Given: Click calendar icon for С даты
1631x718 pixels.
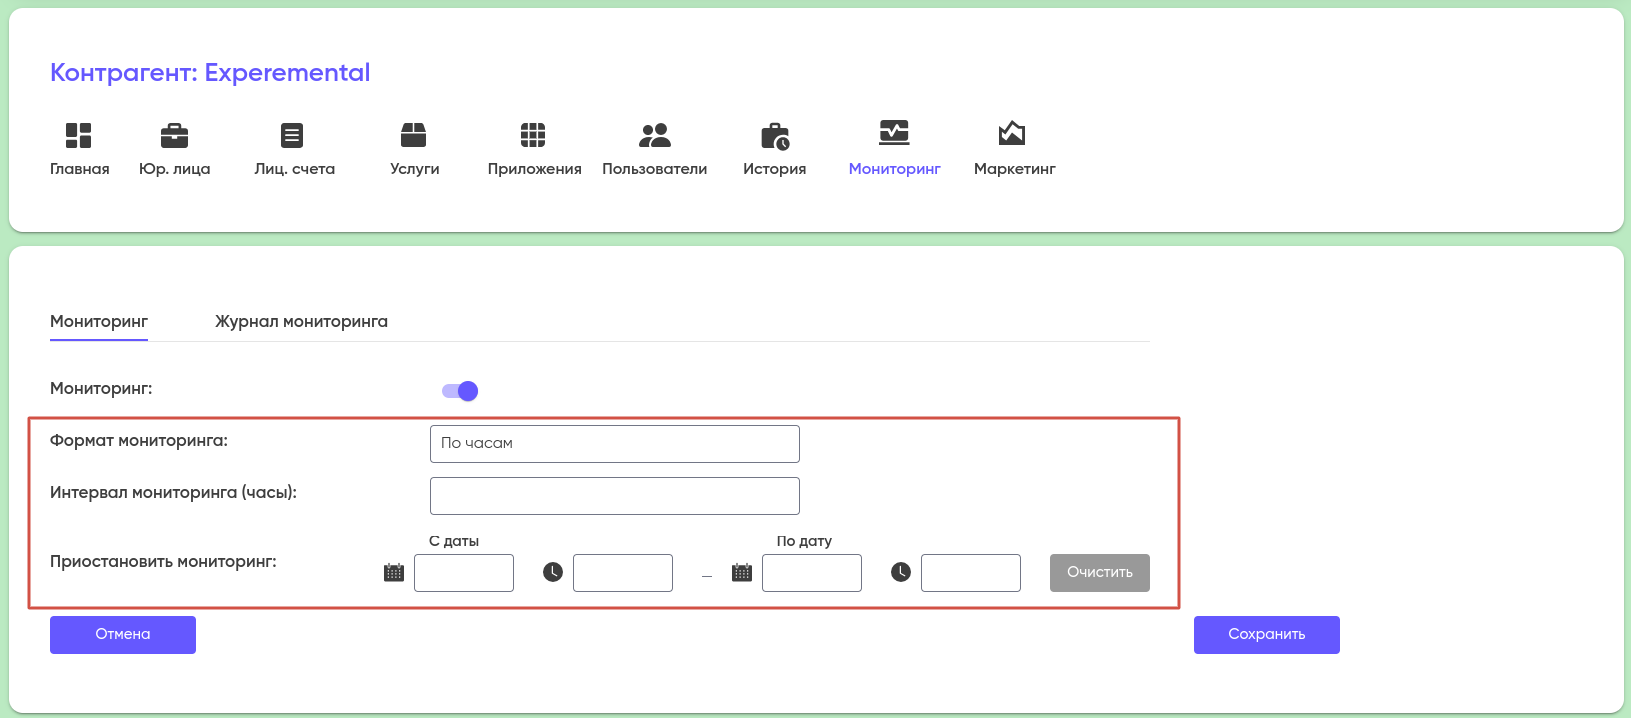Looking at the screenshot, I should pyautogui.click(x=394, y=572).
